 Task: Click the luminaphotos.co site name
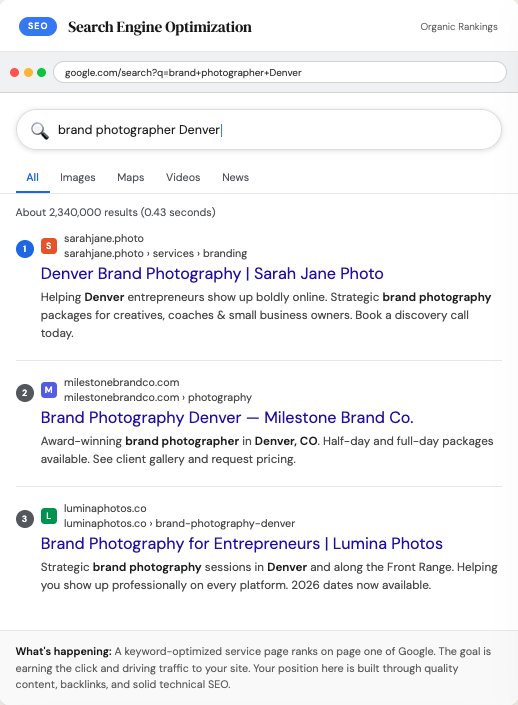tap(105, 508)
